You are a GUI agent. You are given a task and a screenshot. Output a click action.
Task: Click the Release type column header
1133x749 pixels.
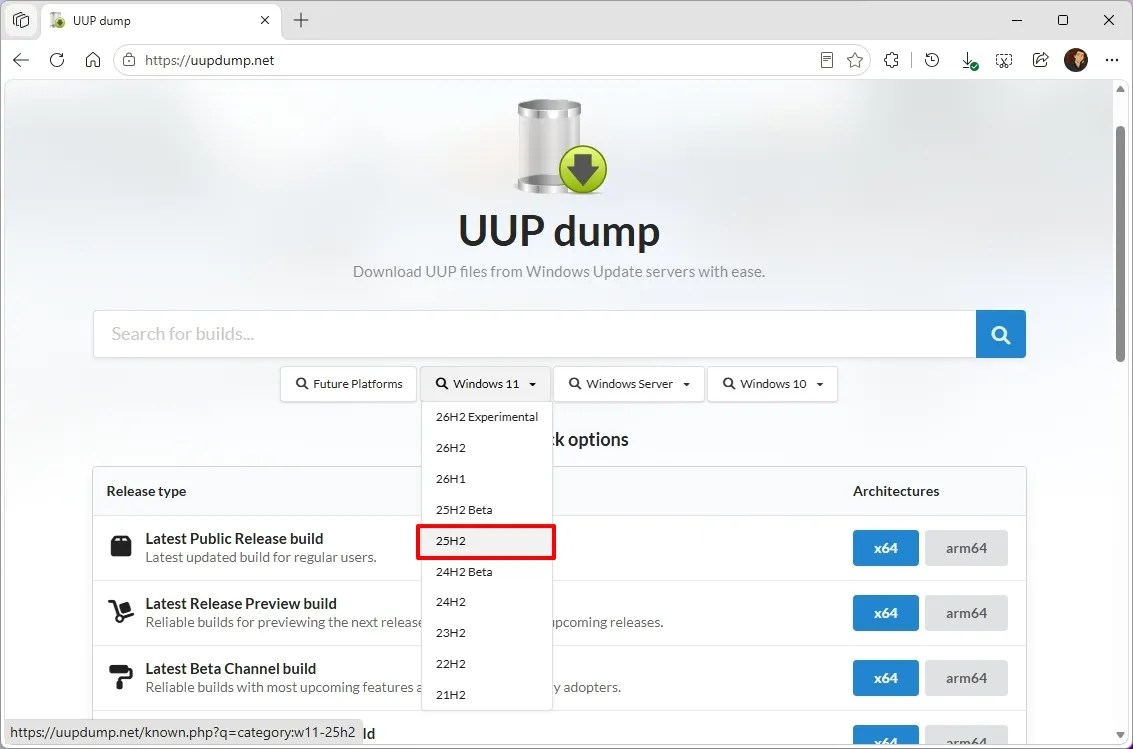tap(146, 491)
